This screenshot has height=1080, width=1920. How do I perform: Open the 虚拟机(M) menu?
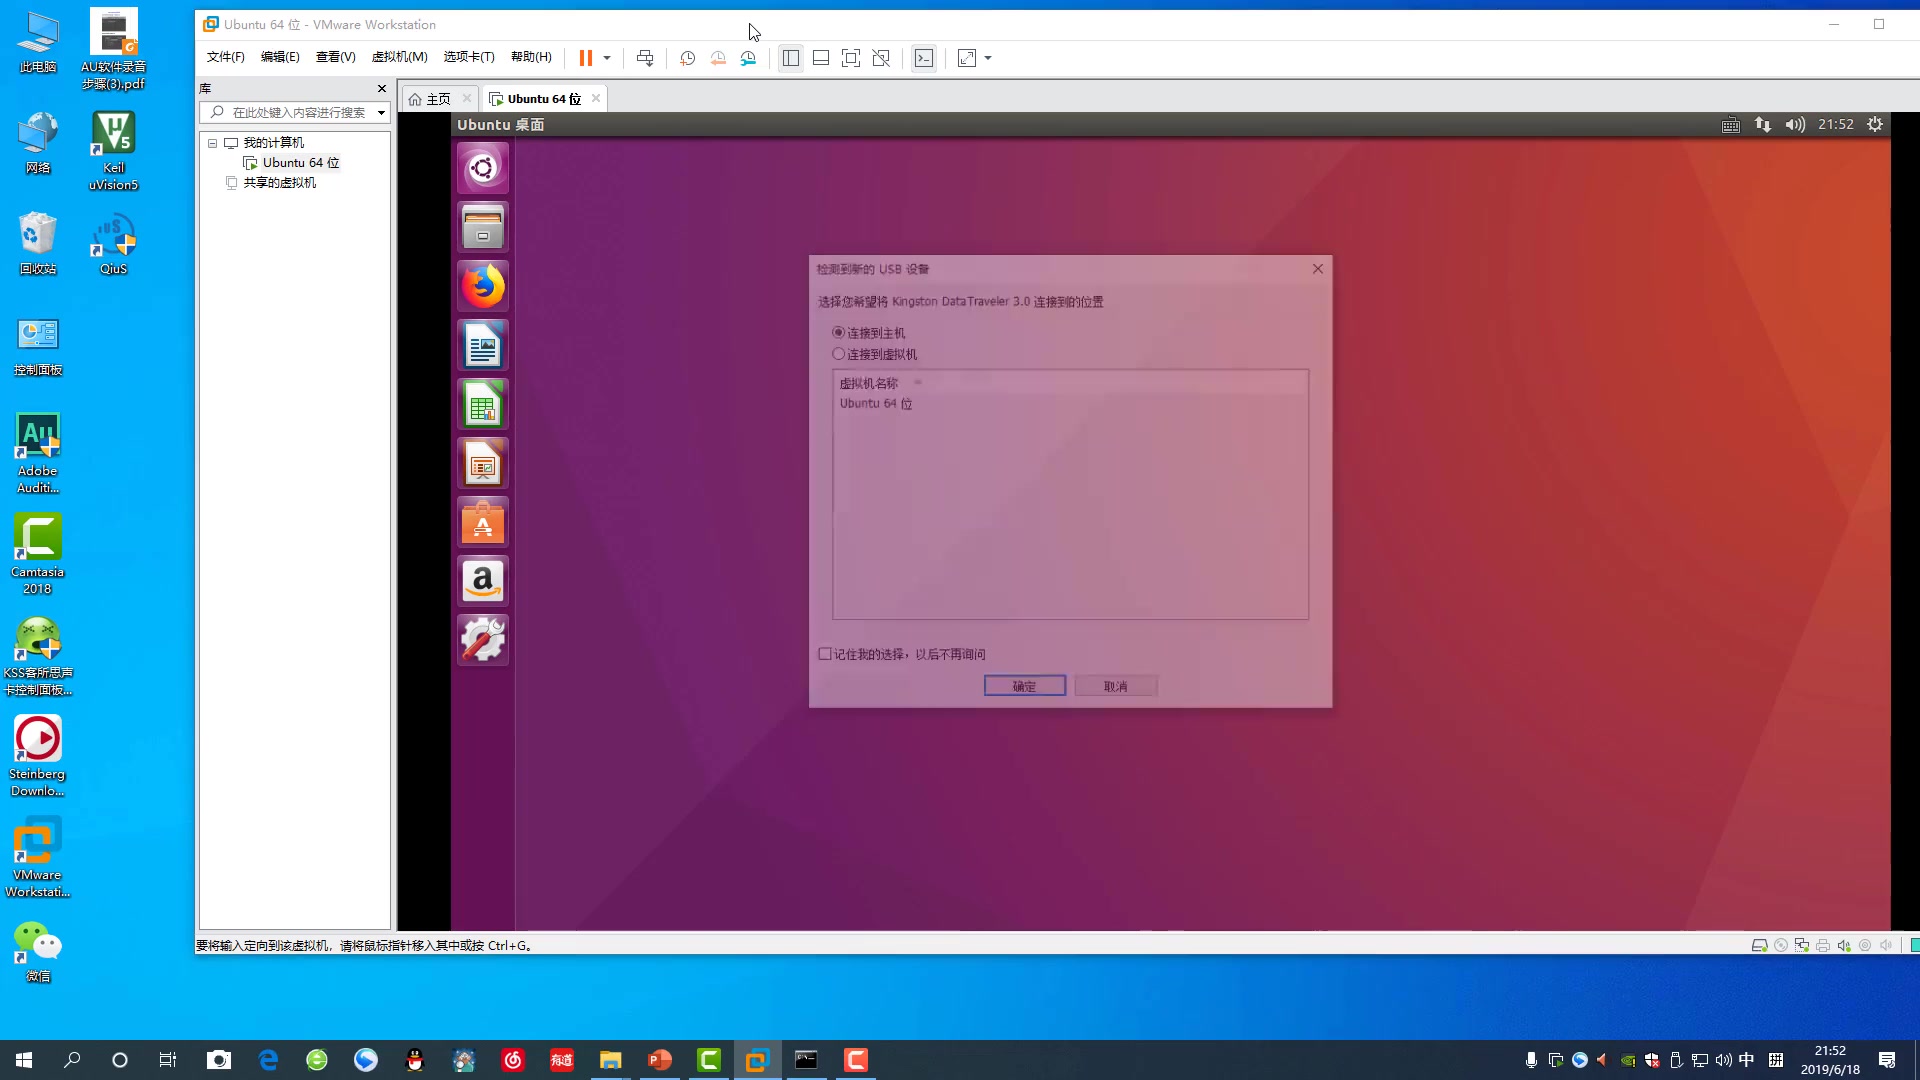(399, 57)
